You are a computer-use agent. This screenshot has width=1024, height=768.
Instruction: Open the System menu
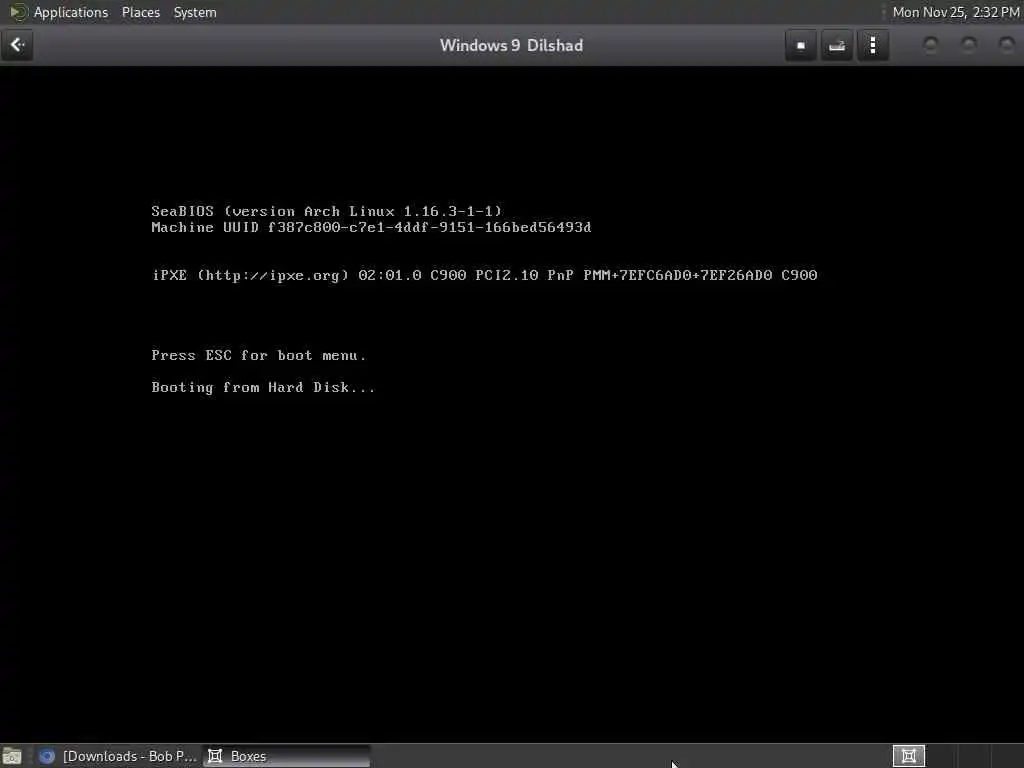point(195,12)
